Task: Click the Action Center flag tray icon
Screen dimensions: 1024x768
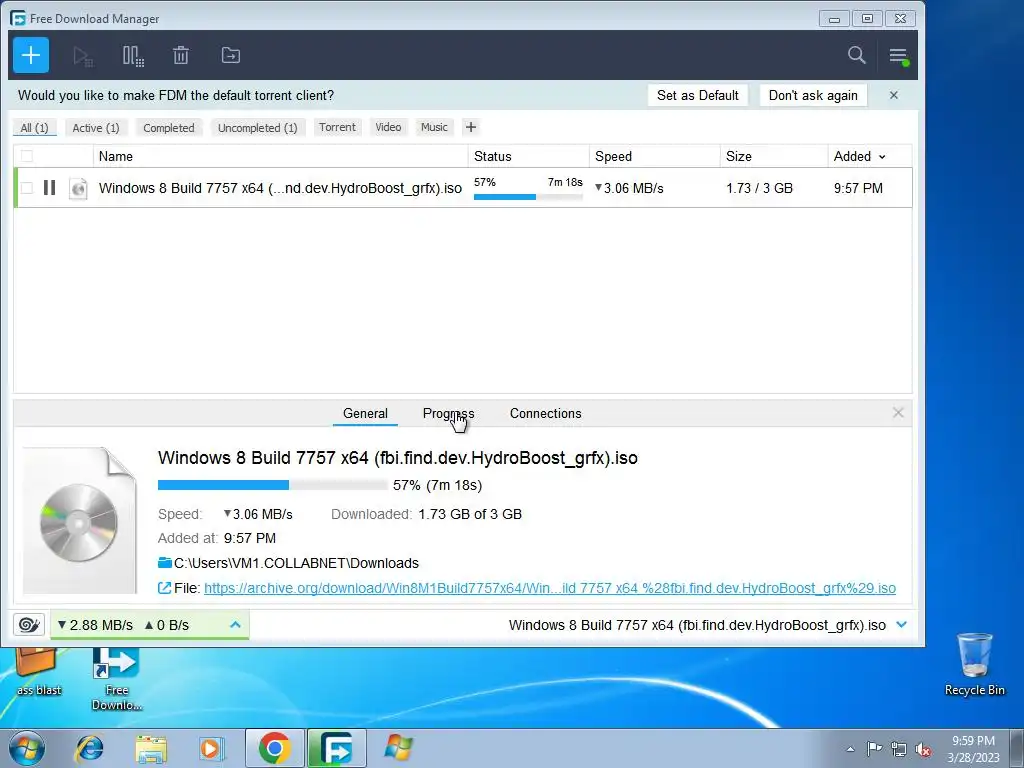Action: 874,748
